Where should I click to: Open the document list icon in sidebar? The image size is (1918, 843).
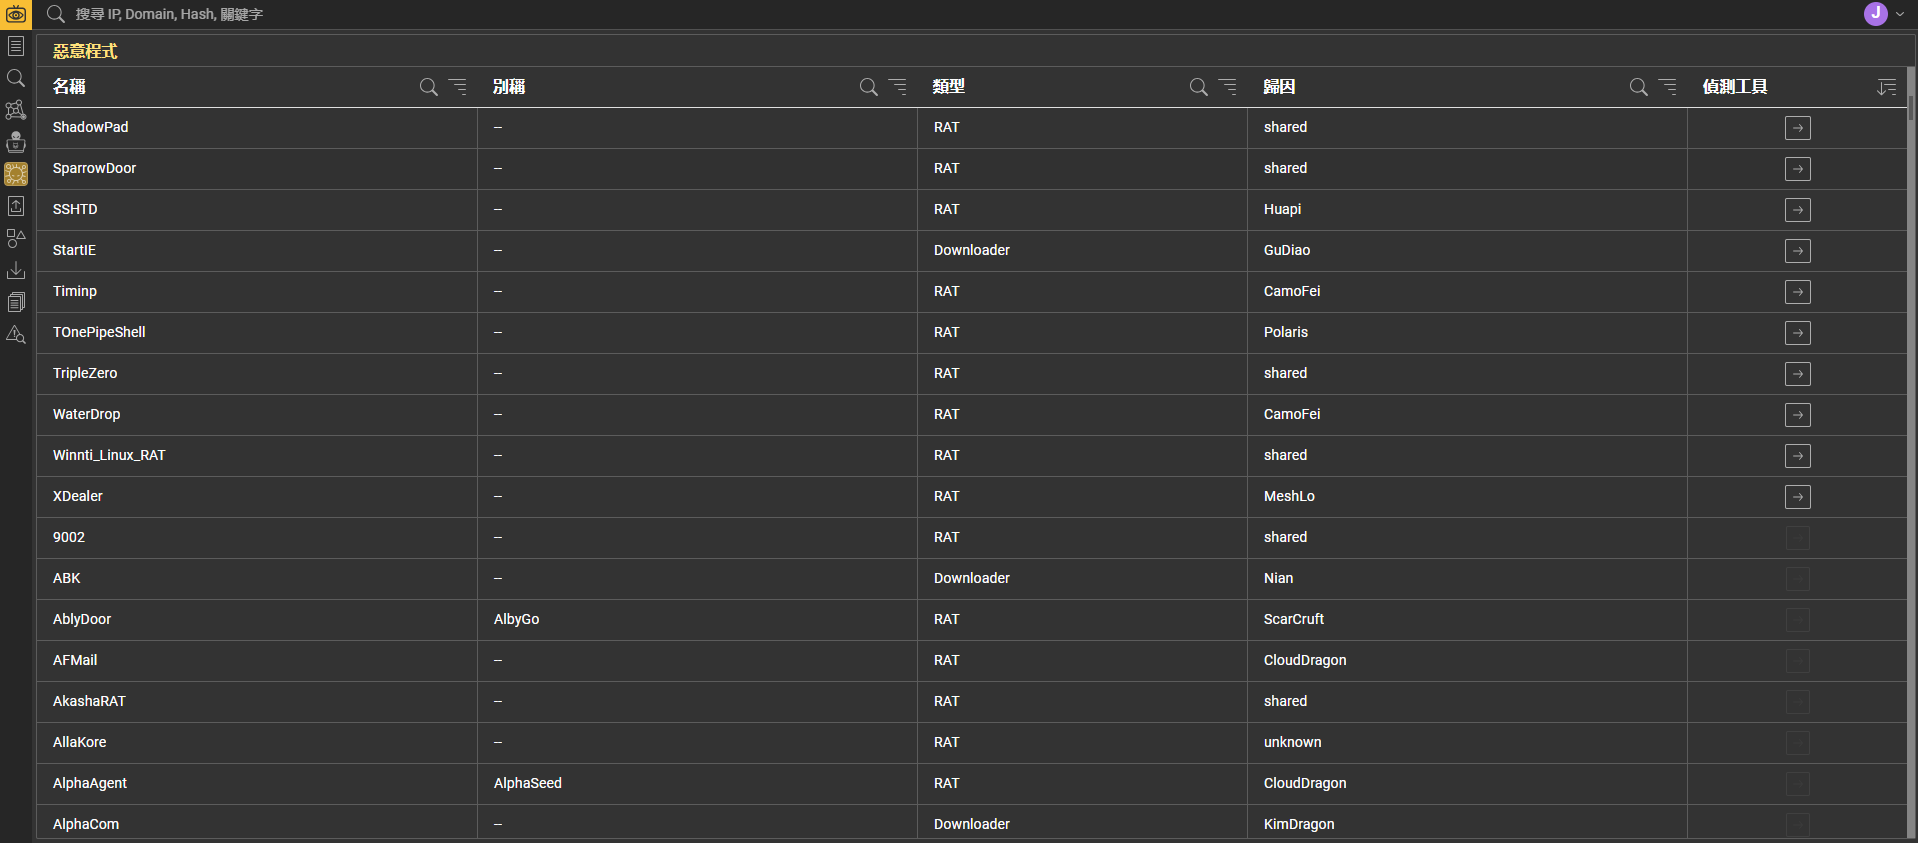pos(16,46)
